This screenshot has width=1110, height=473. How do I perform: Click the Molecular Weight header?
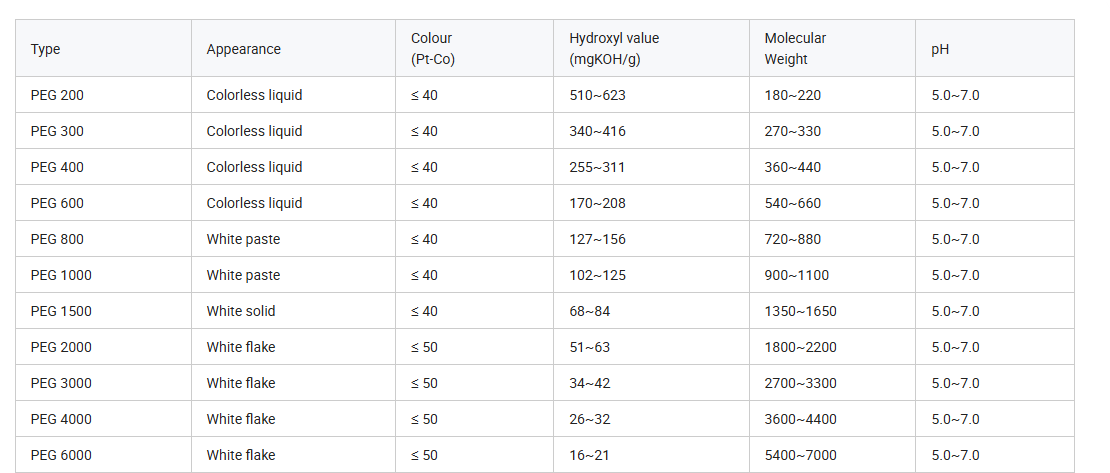[795, 49]
